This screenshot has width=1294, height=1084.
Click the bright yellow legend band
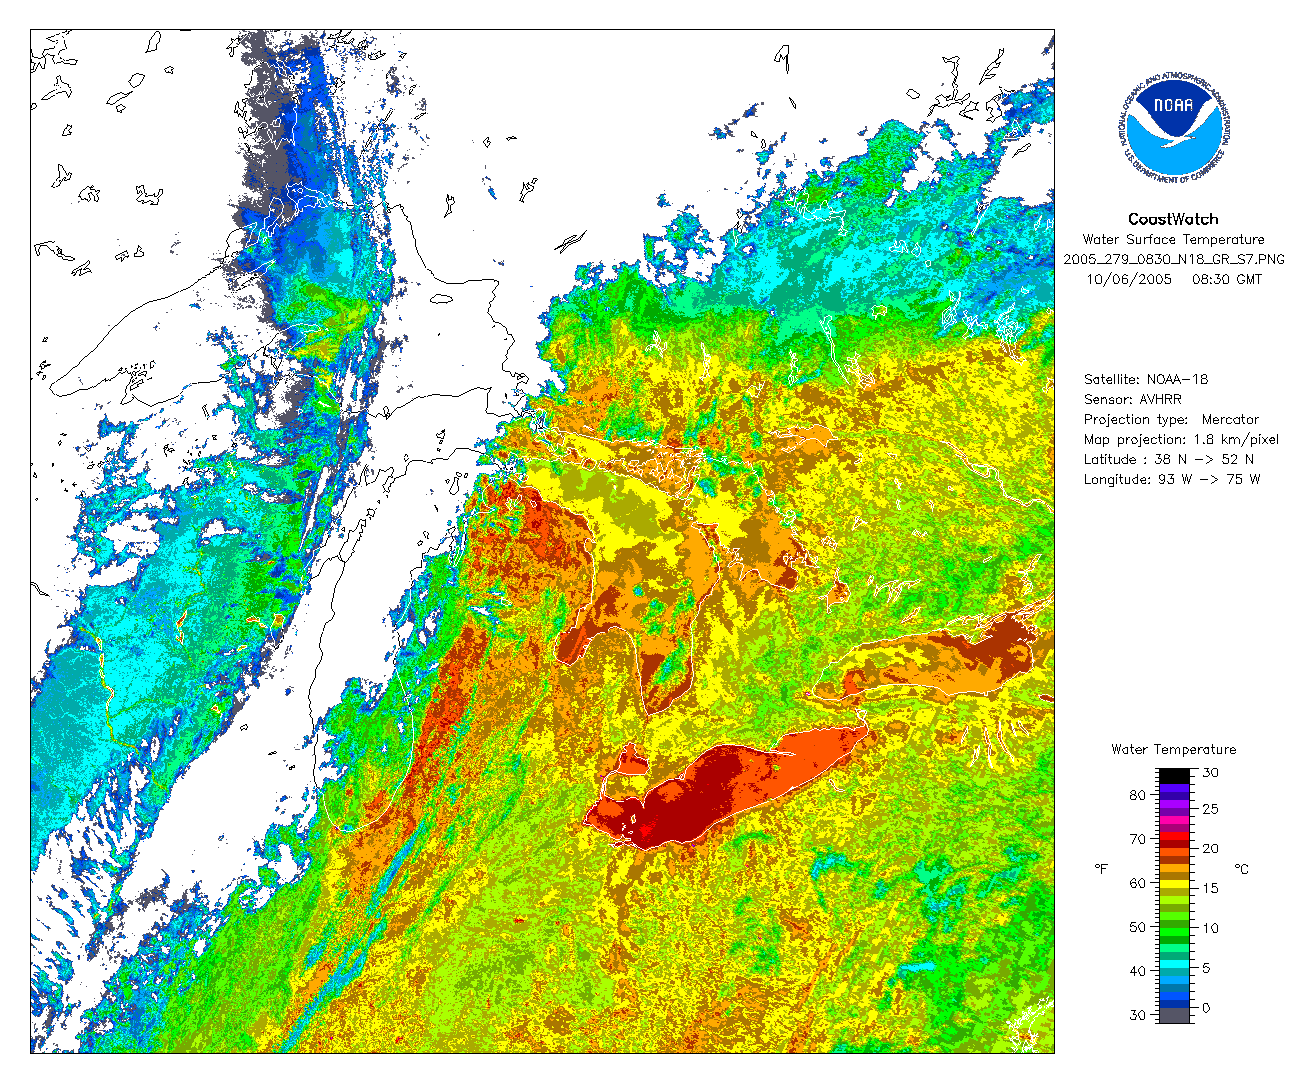point(1174,886)
